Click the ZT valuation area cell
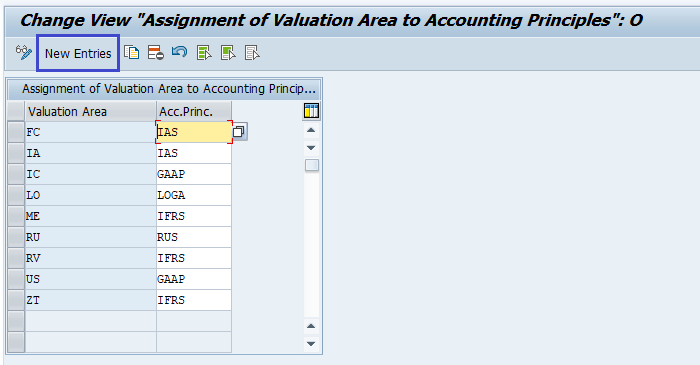The image size is (700, 365). coord(91,300)
